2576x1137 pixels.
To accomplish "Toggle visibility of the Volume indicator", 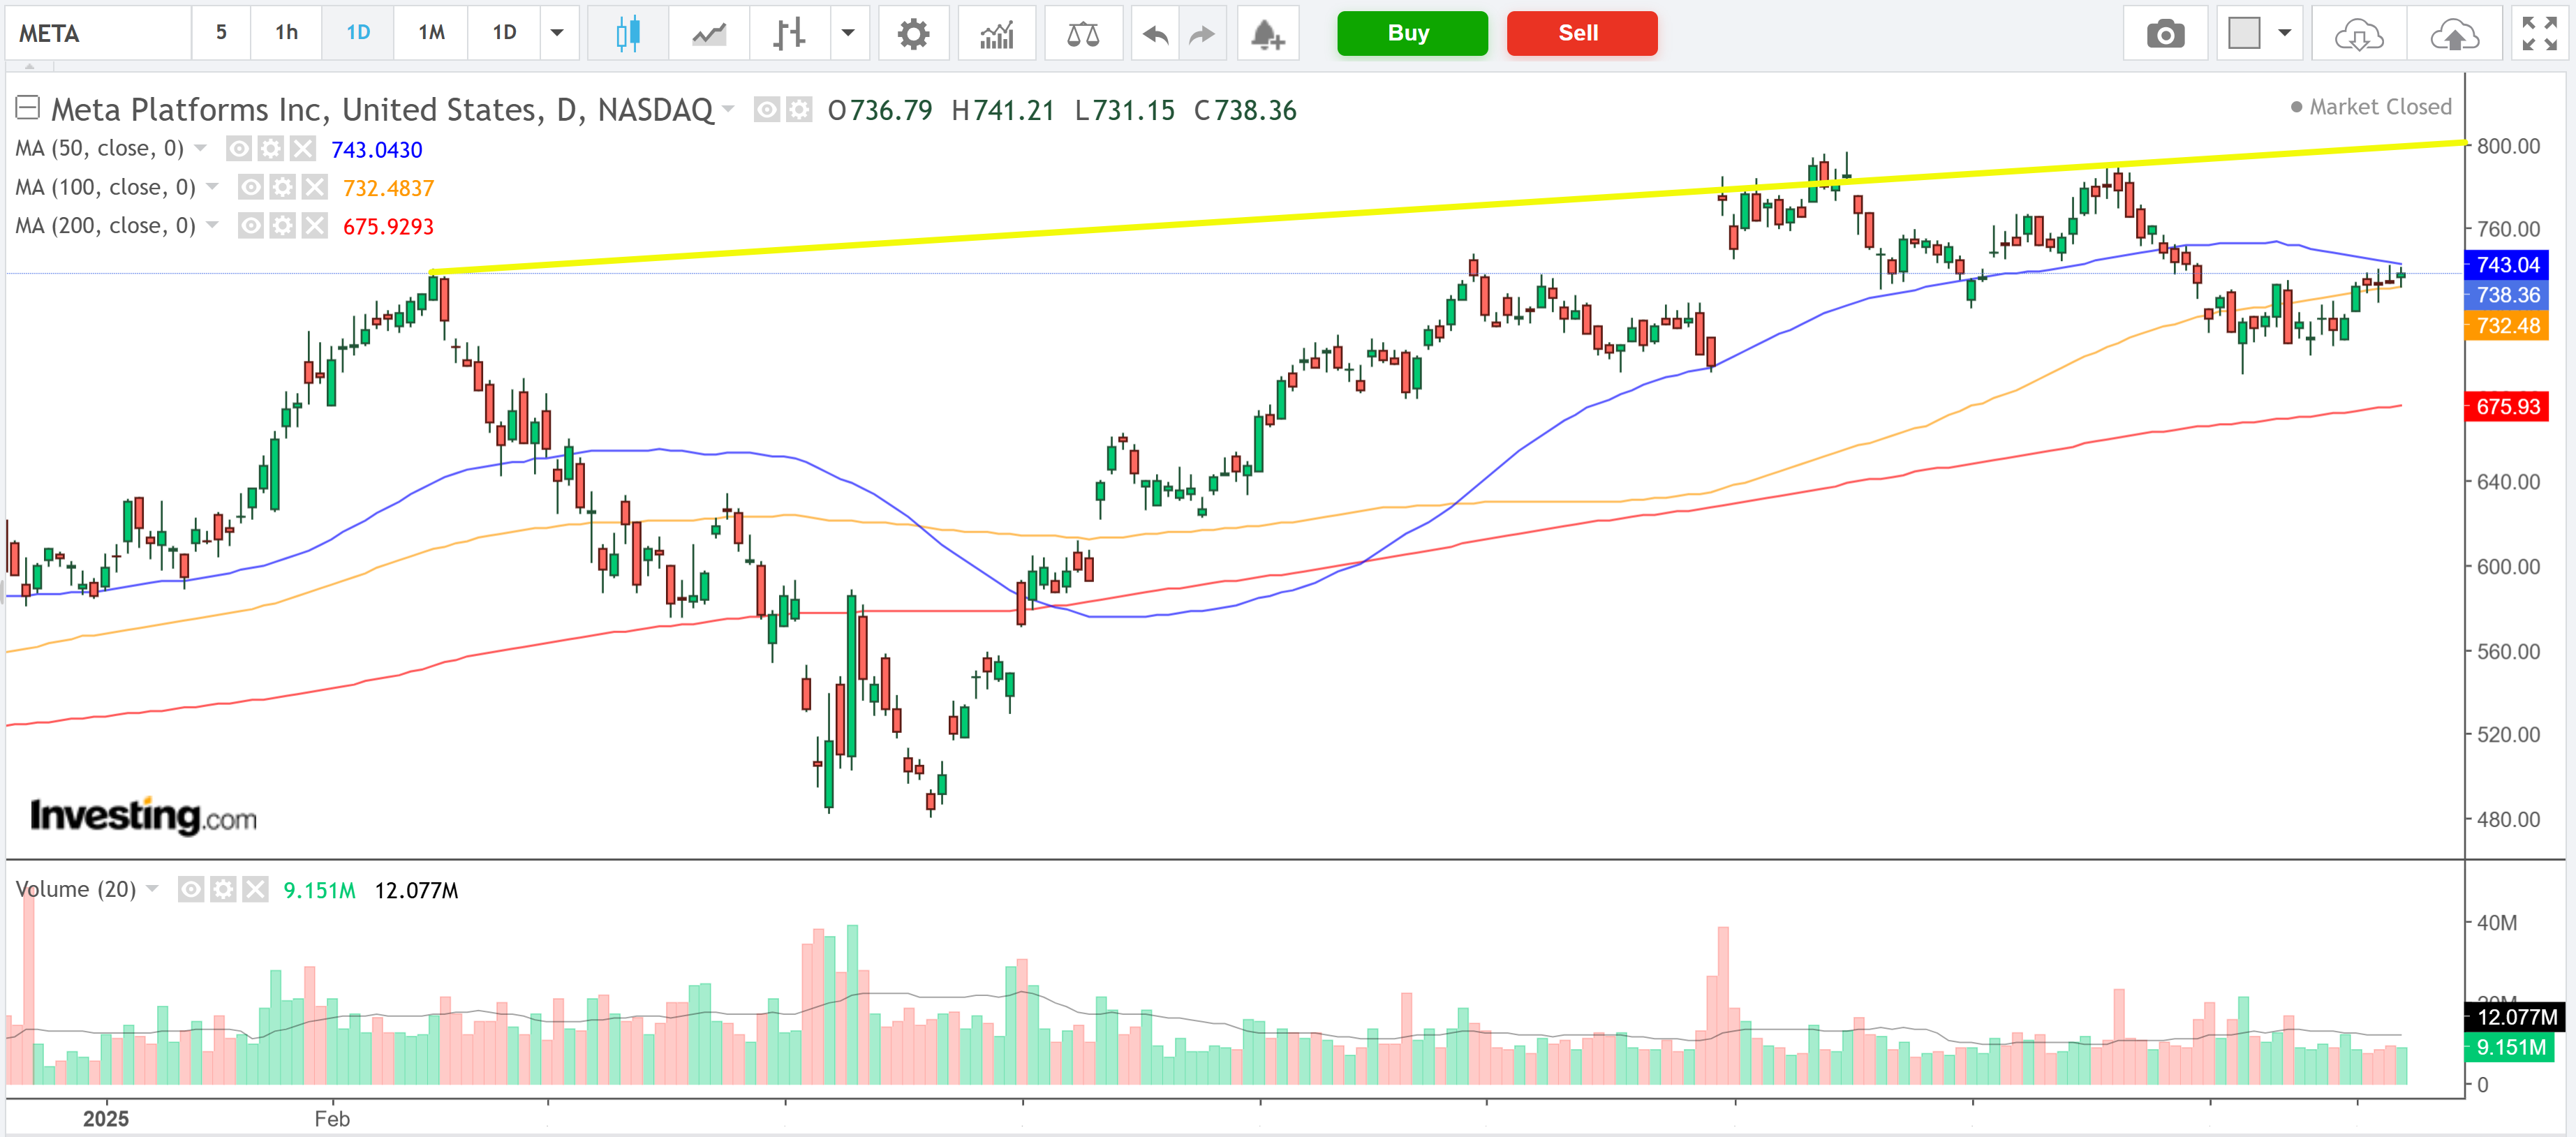I will (x=191, y=889).
